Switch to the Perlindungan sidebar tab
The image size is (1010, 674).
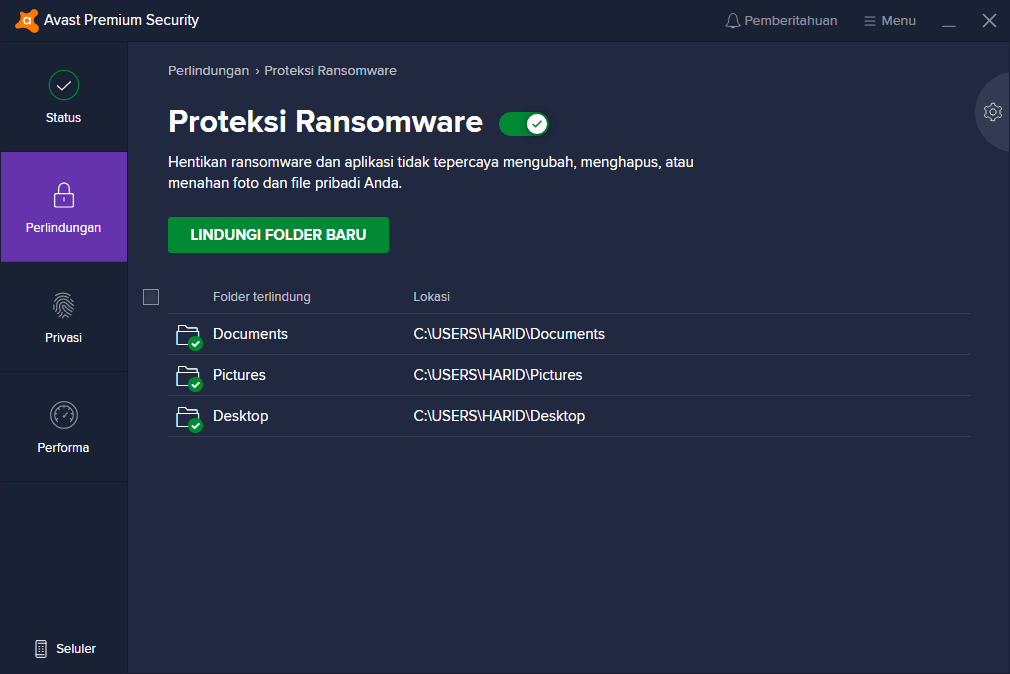pyautogui.click(x=64, y=207)
